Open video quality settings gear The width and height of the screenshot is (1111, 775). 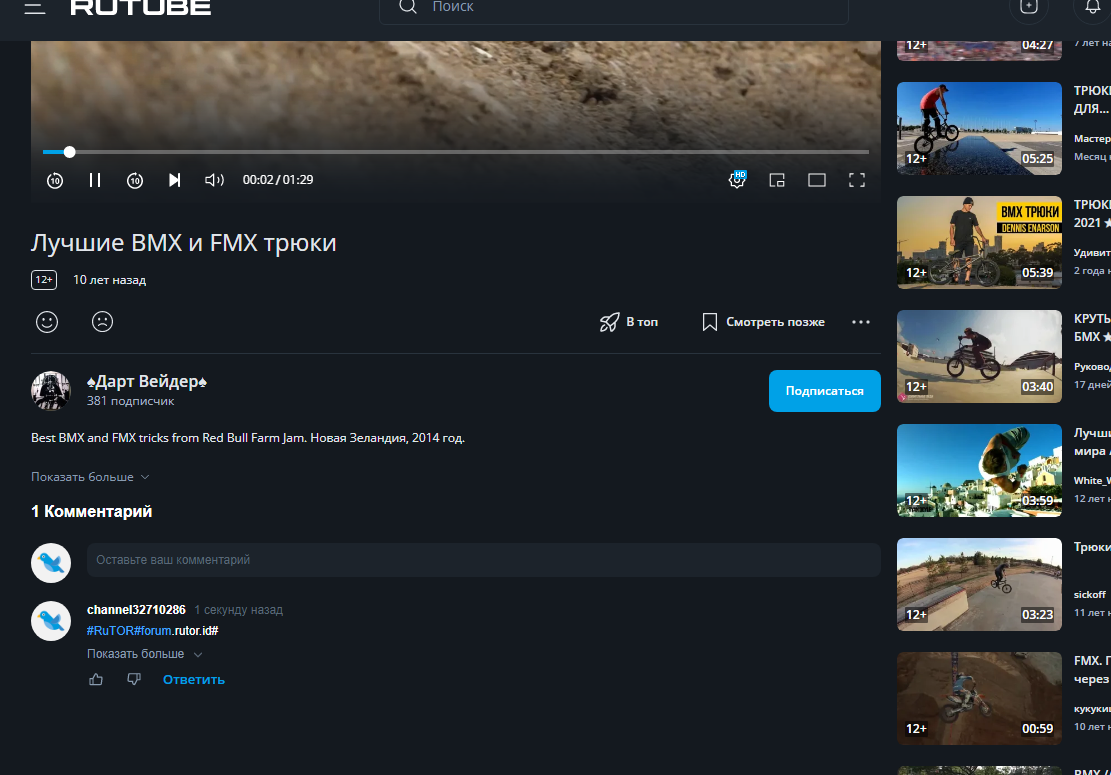737,180
